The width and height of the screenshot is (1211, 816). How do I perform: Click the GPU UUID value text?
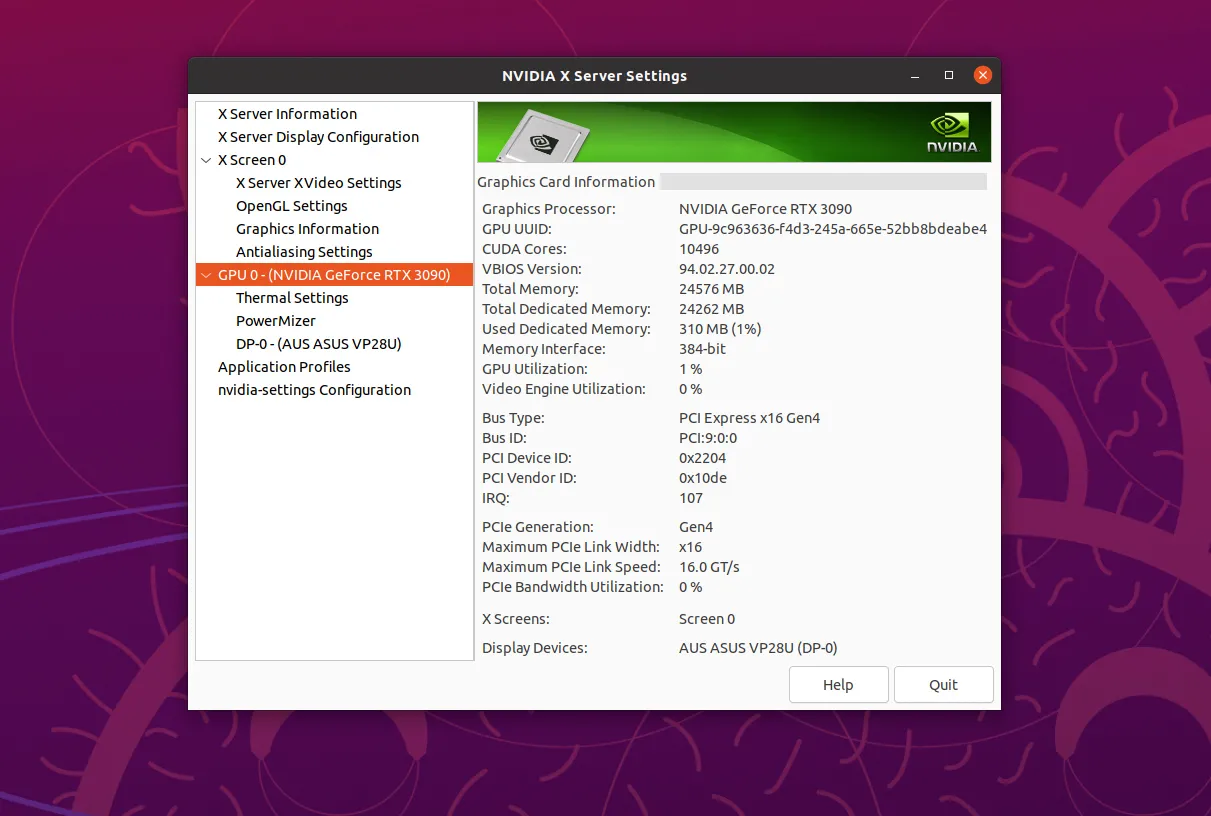[833, 229]
